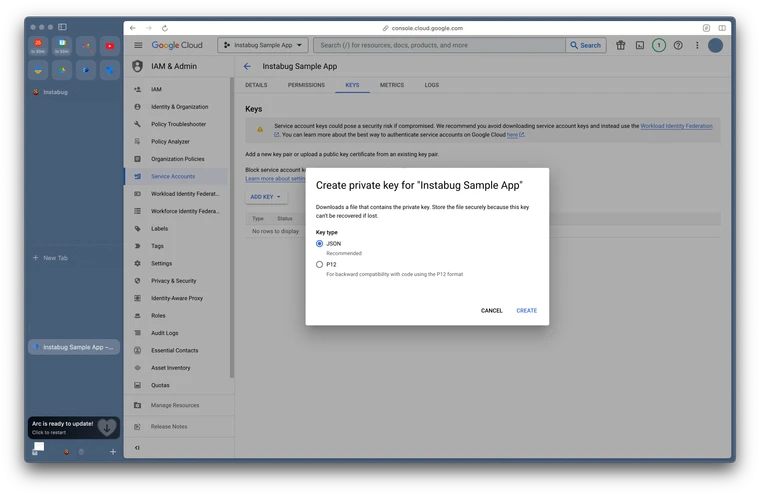Activate Cloud Shell terminal icon
Image resolution: width=760 pixels, height=495 pixels.
(640, 45)
